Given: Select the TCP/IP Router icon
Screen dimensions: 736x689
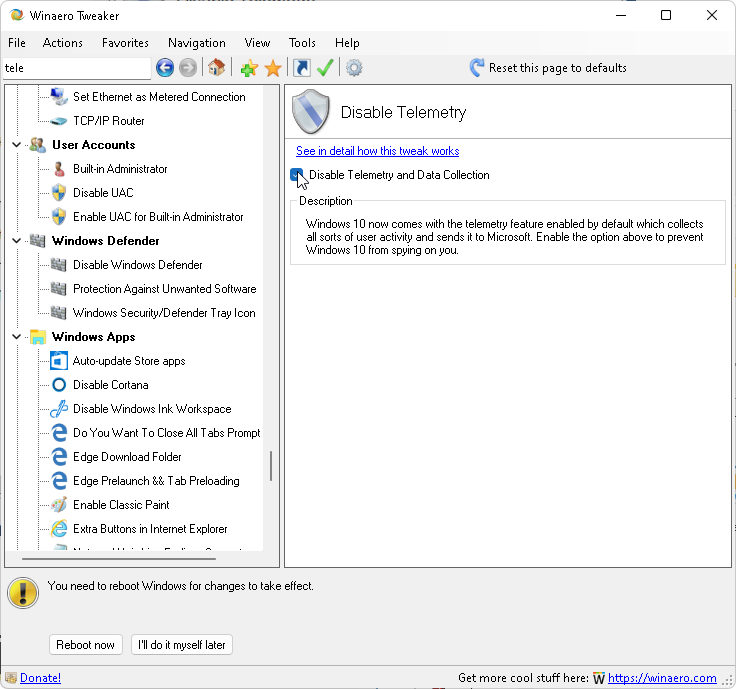Looking at the screenshot, I should [x=59, y=121].
